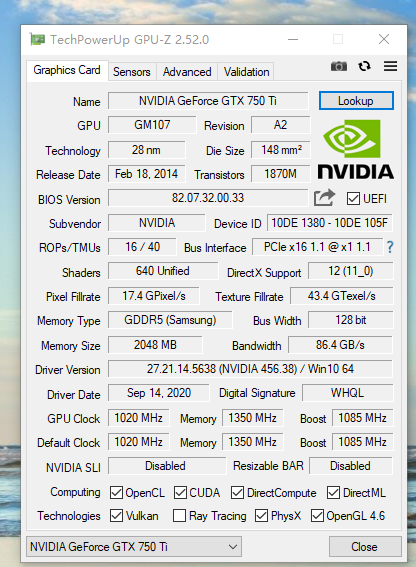Click the refresh arrows icon
The image size is (416, 567).
point(364,66)
